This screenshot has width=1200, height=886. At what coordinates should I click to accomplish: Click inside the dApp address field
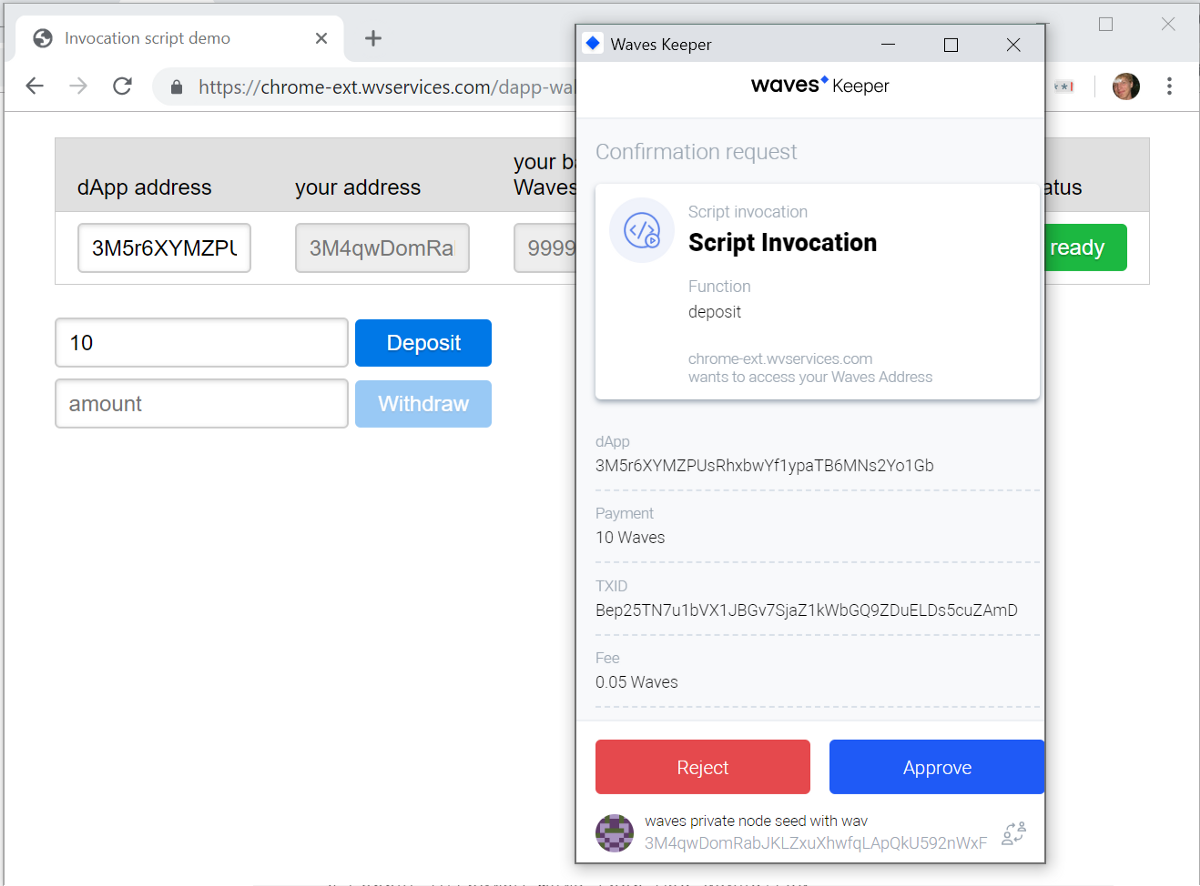[x=163, y=247]
